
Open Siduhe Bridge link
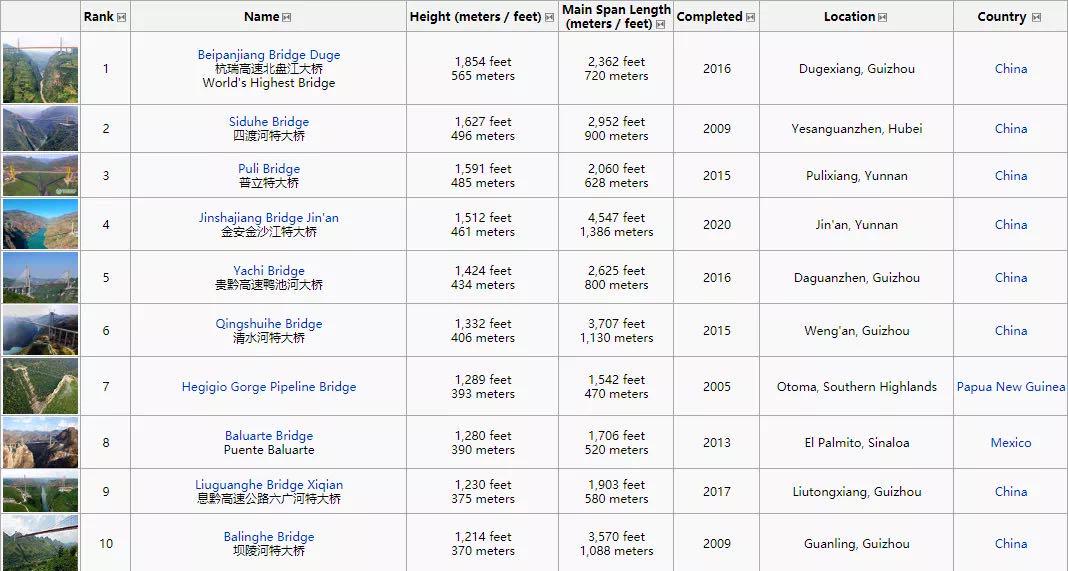269,121
